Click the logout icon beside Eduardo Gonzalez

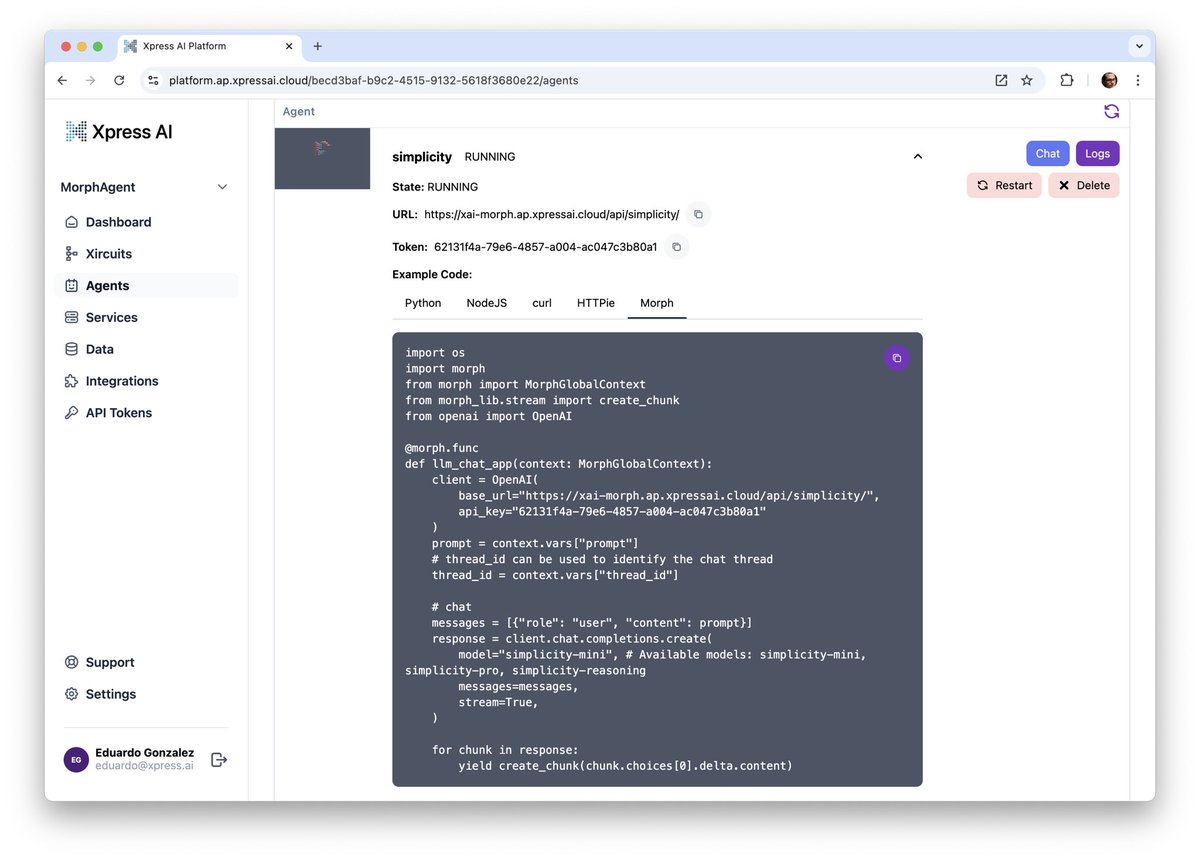click(220, 760)
